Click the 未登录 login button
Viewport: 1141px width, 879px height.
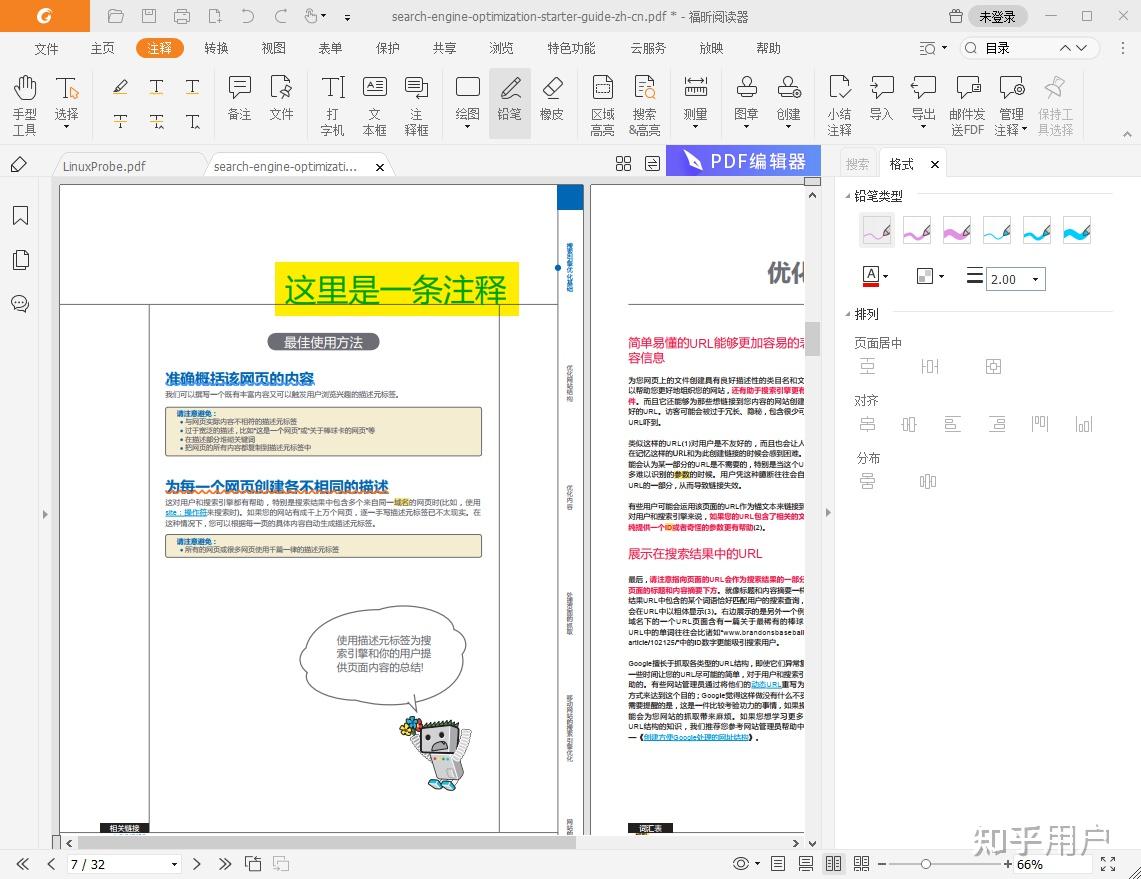pos(997,16)
